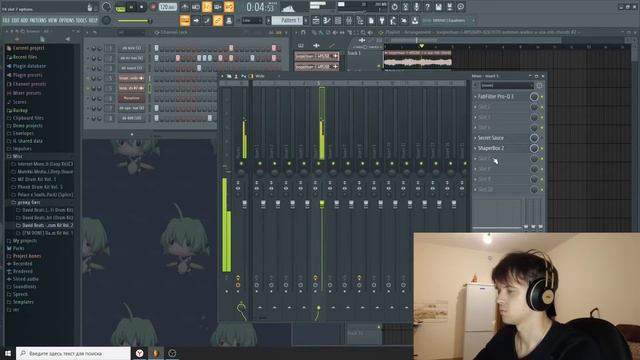Toggle the orange countdown before recording icon
This screenshot has width=640, height=360.
tap(207, 7)
